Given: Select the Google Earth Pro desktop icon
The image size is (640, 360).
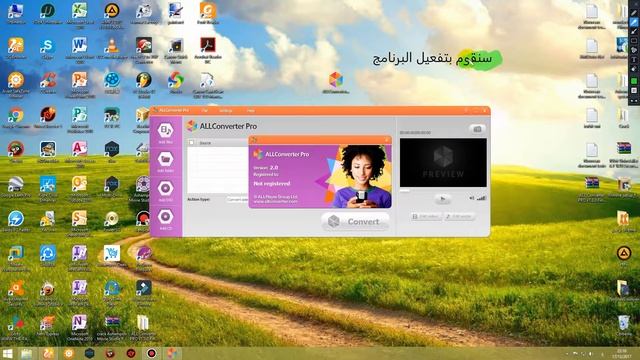Looking at the screenshot, I should (16, 184).
